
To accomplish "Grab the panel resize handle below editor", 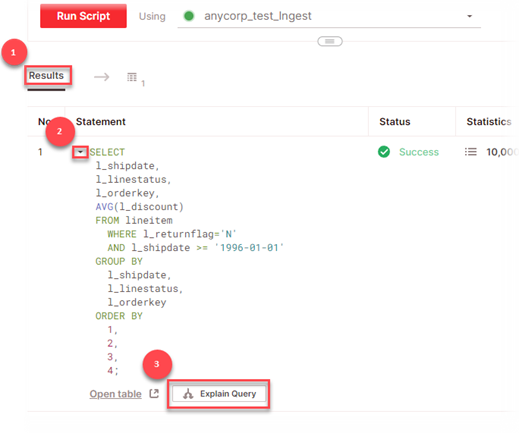I will 330,41.
